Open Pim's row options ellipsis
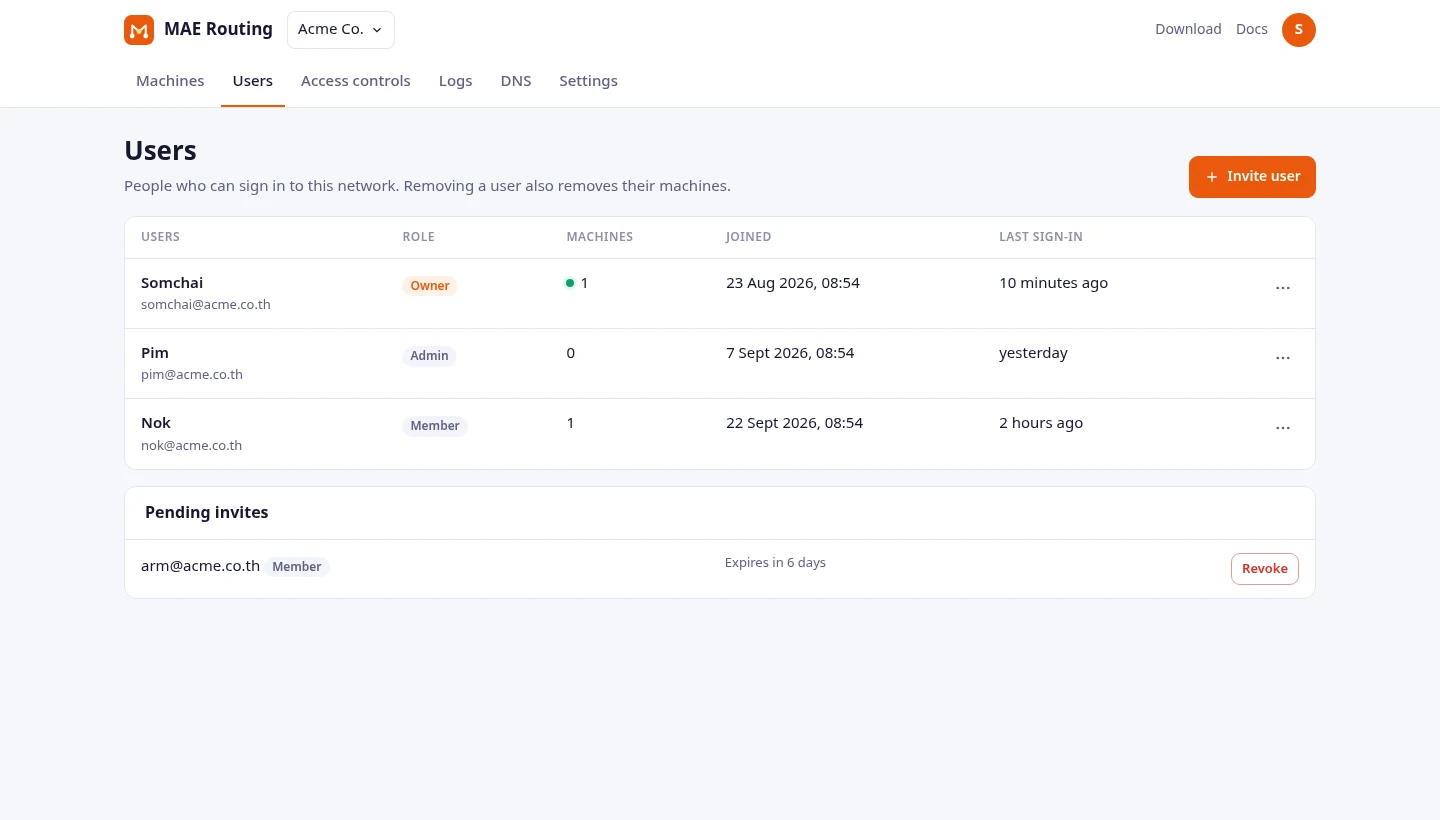This screenshot has width=1440, height=820. 1283,358
